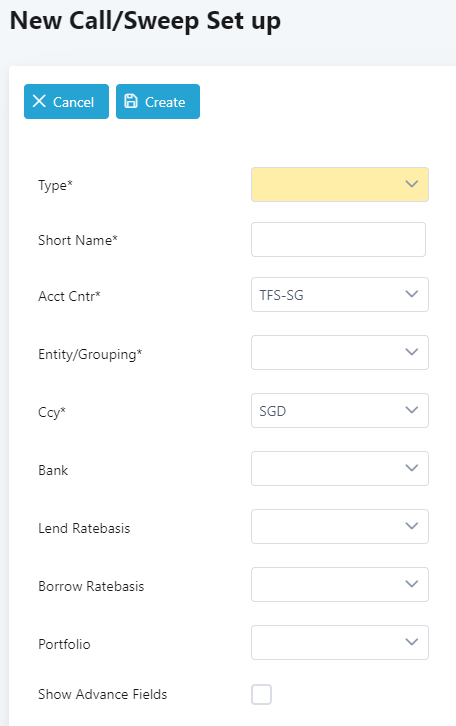Open the SGD currency dropdown
Image resolution: width=456 pixels, height=726 pixels.
340,410
